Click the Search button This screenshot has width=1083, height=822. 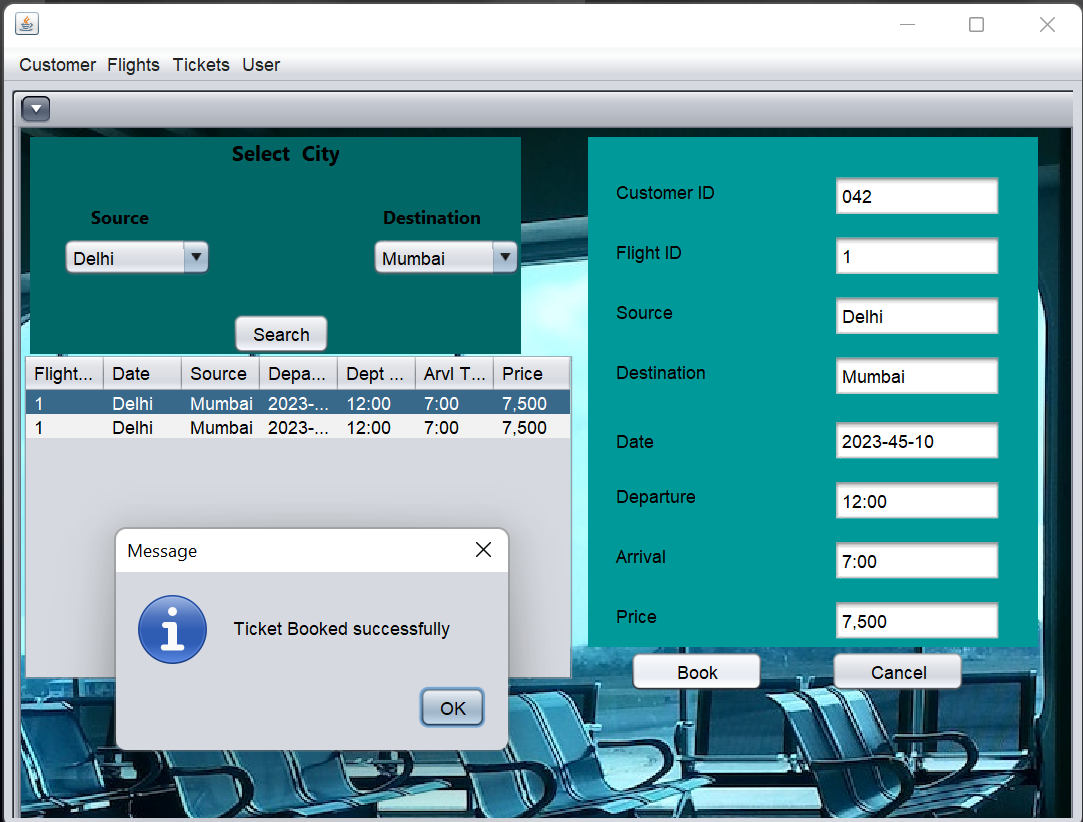click(281, 334)
